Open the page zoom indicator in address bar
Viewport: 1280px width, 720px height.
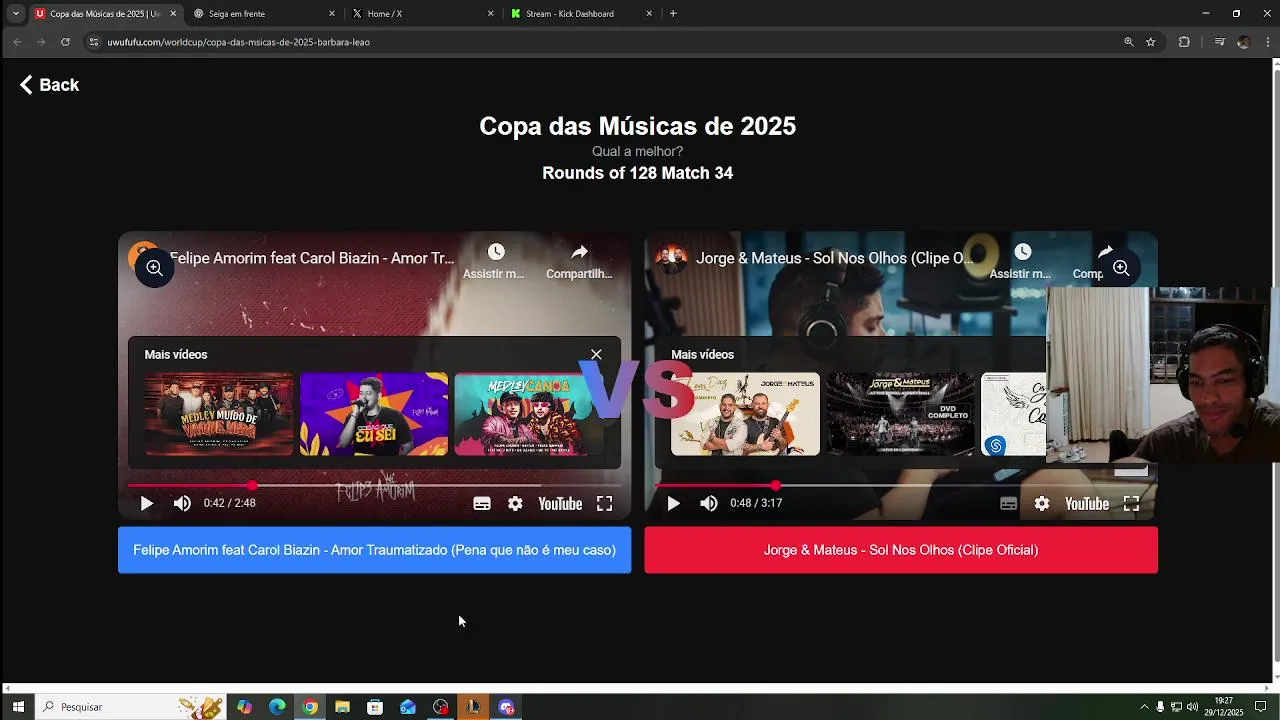click(1129, 42)
